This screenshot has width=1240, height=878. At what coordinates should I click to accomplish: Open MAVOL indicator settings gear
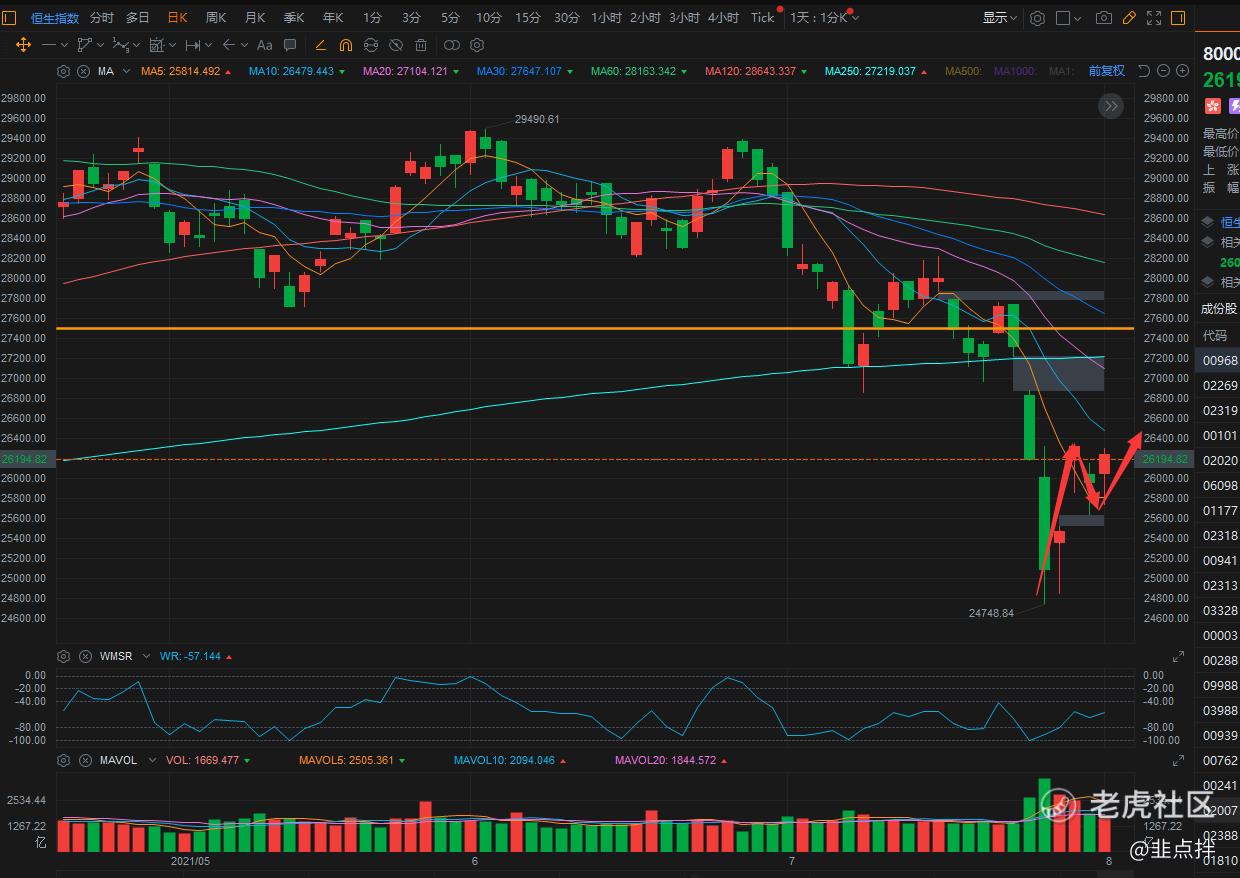click(63, 760)
